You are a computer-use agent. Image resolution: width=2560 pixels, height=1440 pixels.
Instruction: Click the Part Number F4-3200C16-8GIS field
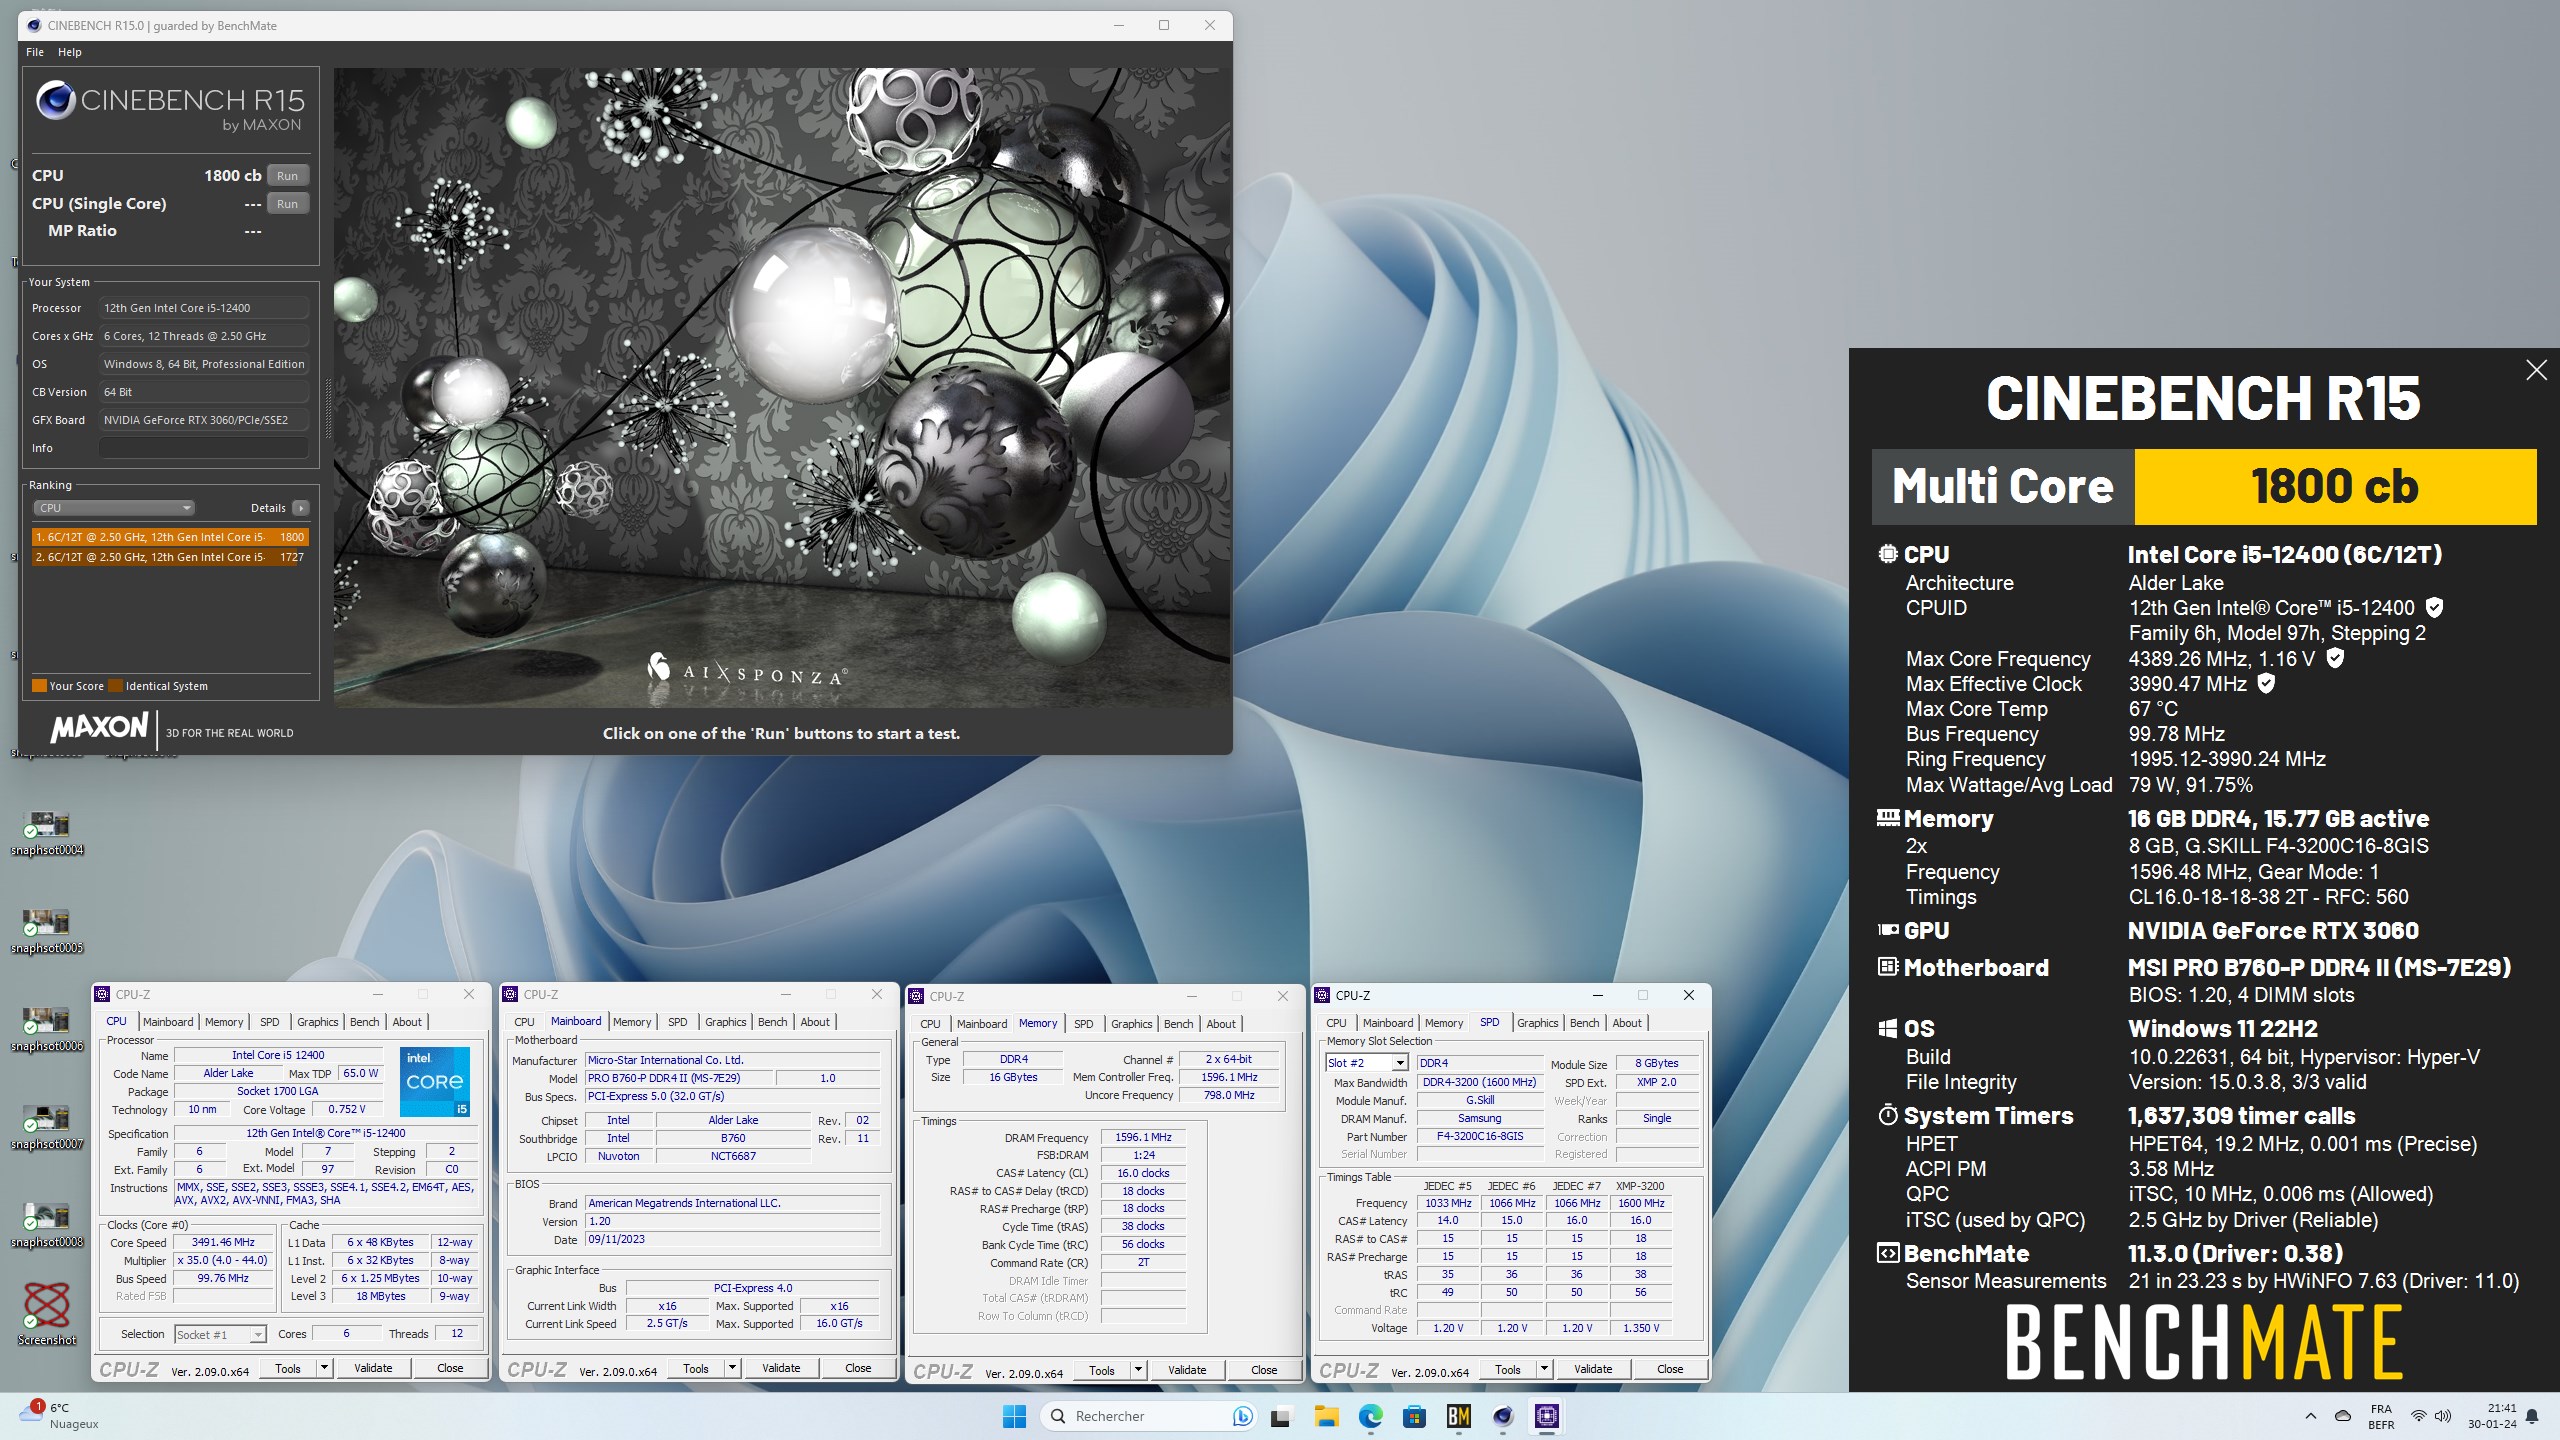(1480, 1136)
